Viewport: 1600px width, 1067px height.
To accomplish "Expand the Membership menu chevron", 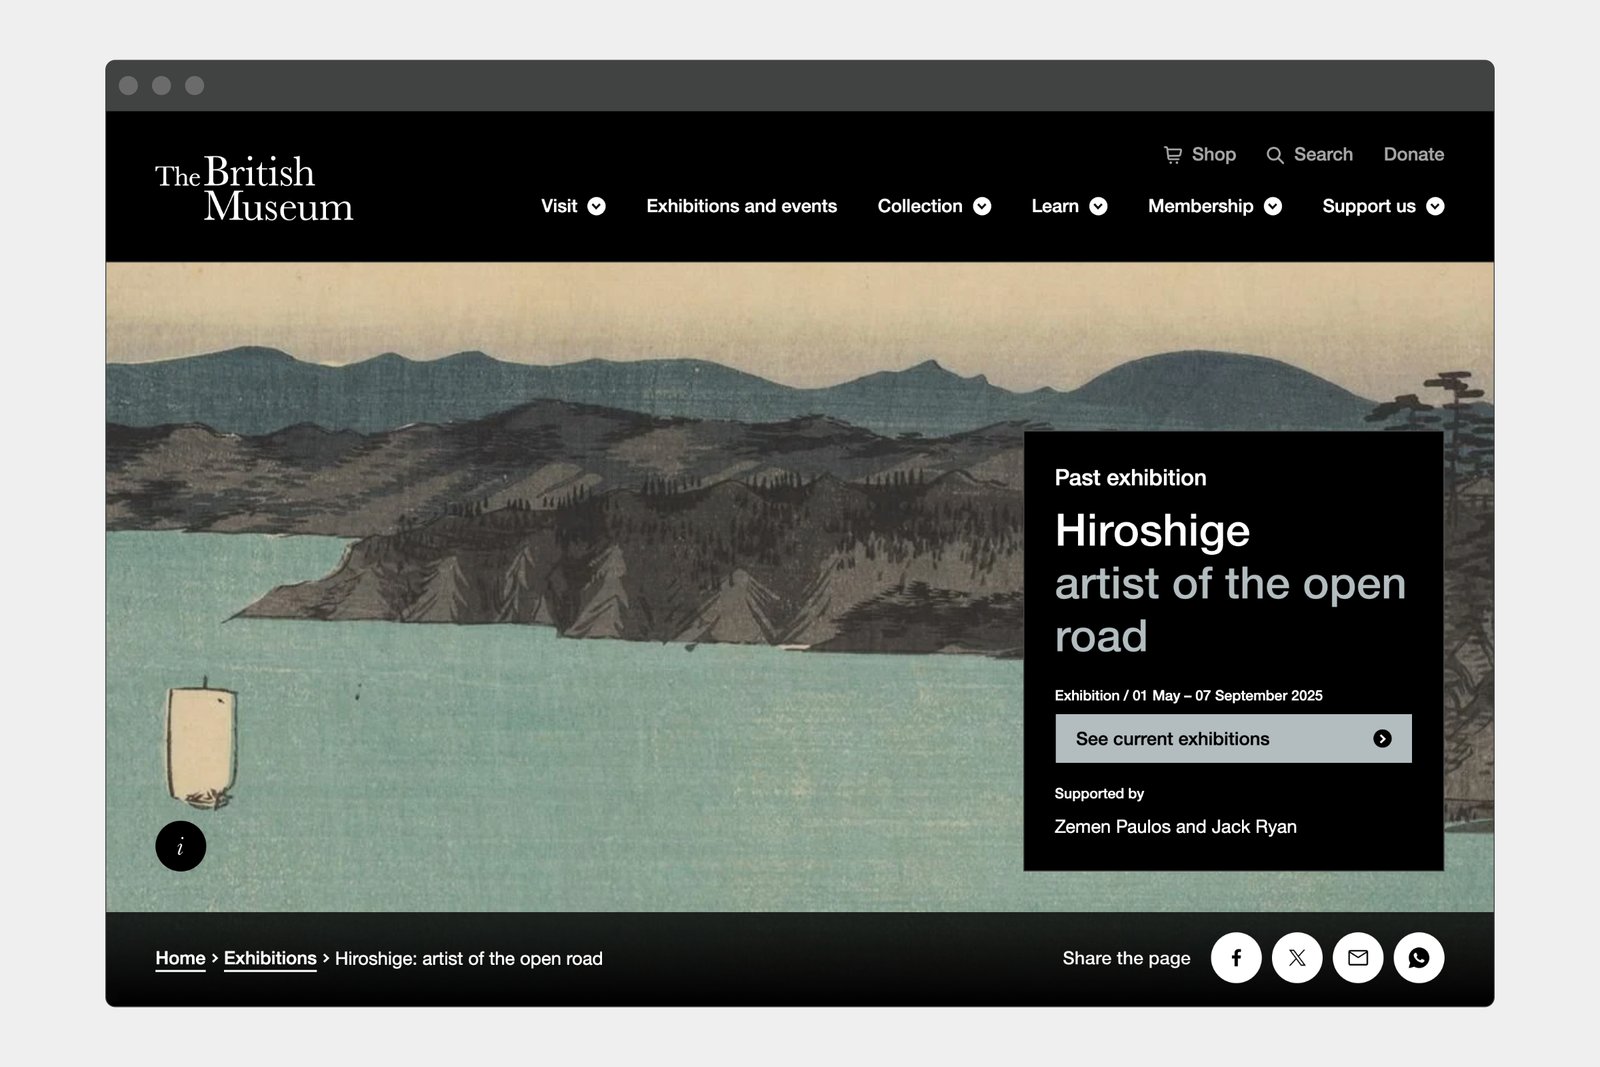I will point(1273,206).
